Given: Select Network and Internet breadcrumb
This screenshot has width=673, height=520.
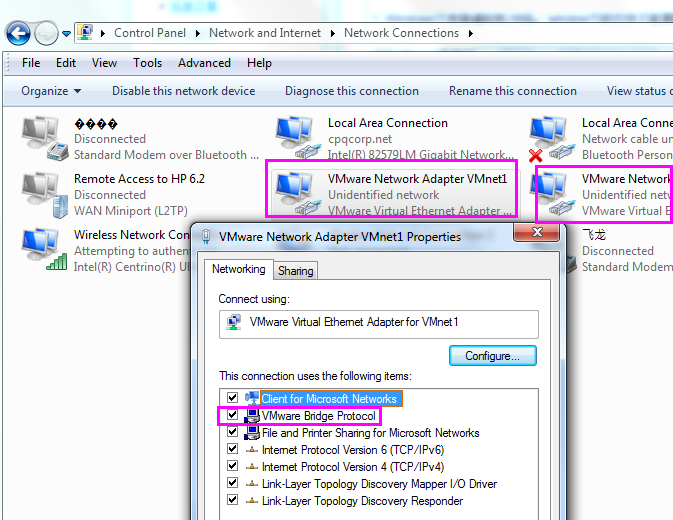Looking at the screenshot, I should click(265, 33).
